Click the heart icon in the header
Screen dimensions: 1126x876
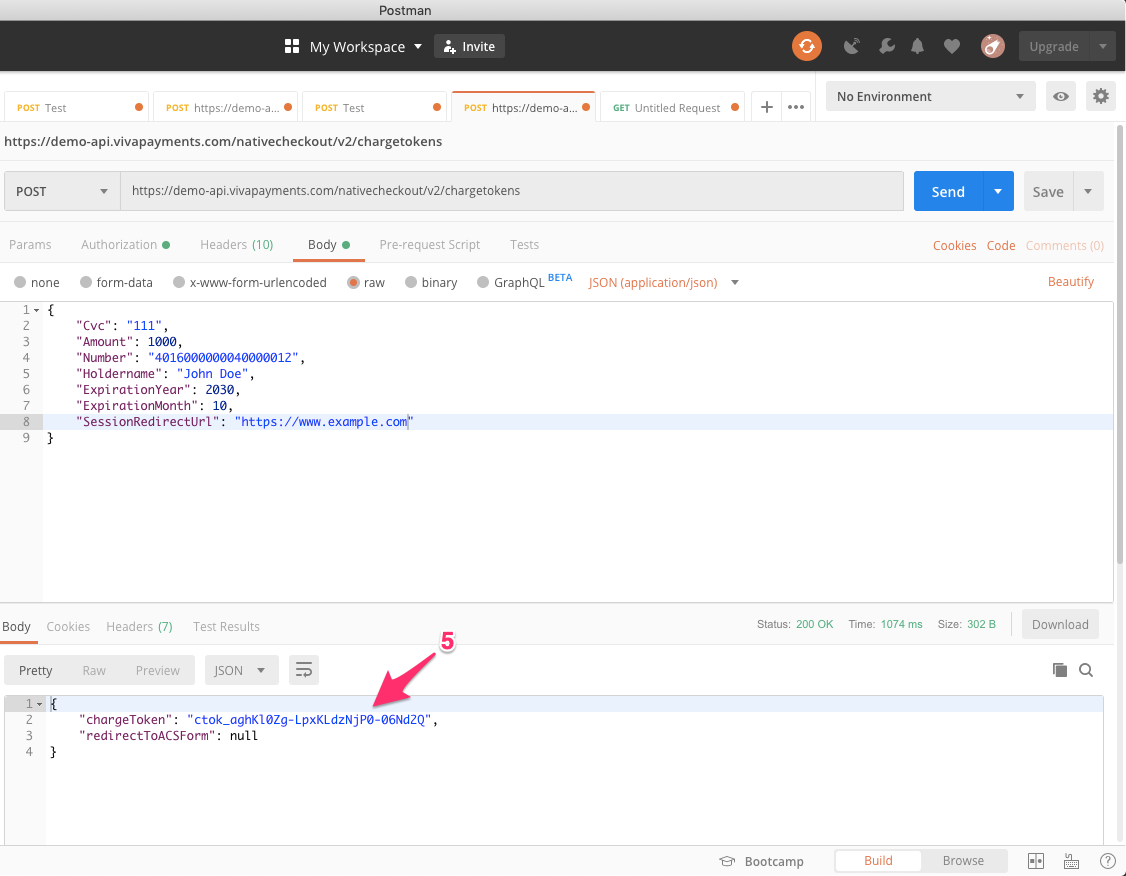pos(951,47)
